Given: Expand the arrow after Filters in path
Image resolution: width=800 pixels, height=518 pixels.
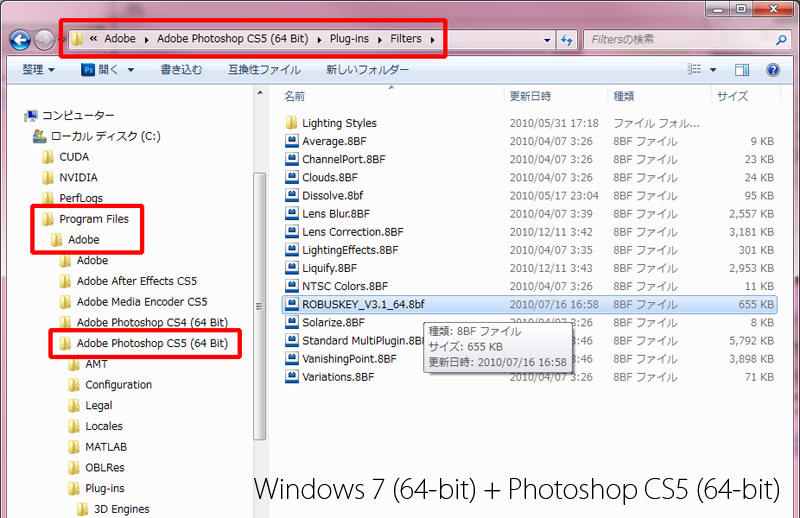Looking at the screenshot, I should pyautogui.click(x=433, y=40).
